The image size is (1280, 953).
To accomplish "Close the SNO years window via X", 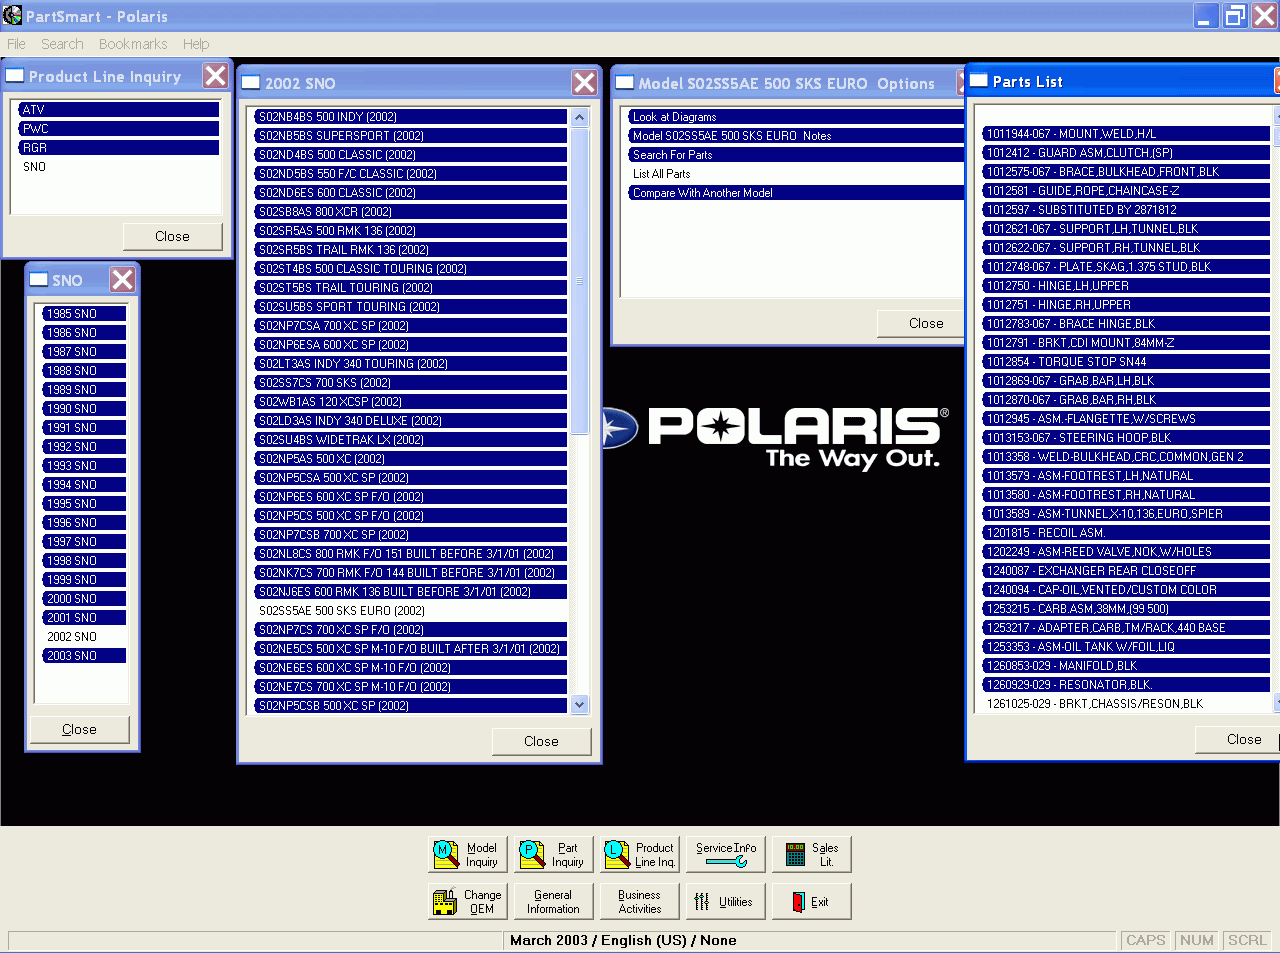I will (x=122, y=280).
